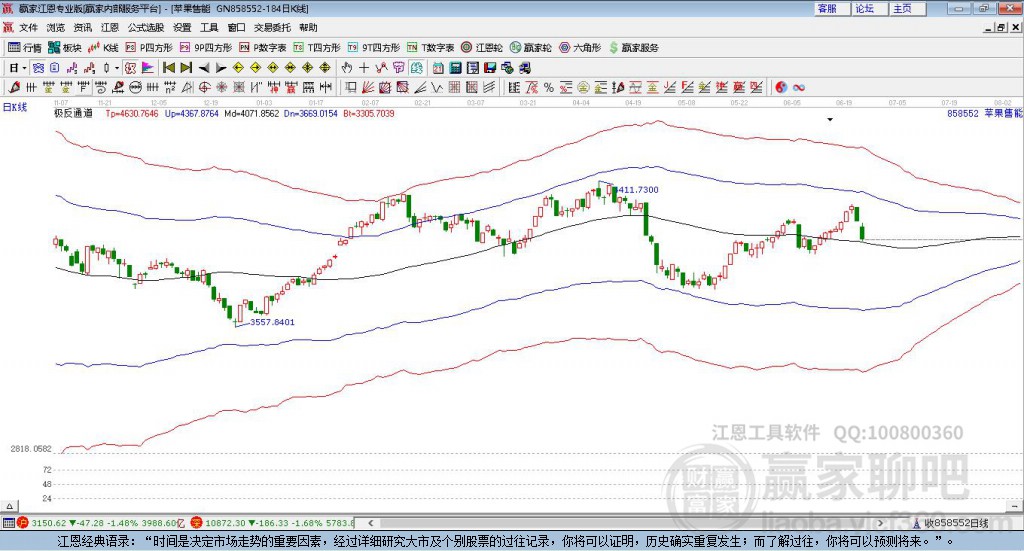Jump to first bar icon
This screenshot has width=1024, height=551.
(168, 68)
